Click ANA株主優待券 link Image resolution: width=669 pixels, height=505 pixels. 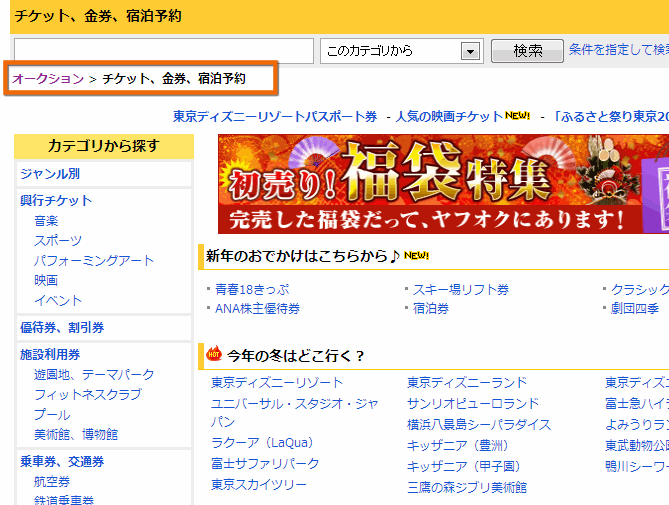tap(257, 309)
